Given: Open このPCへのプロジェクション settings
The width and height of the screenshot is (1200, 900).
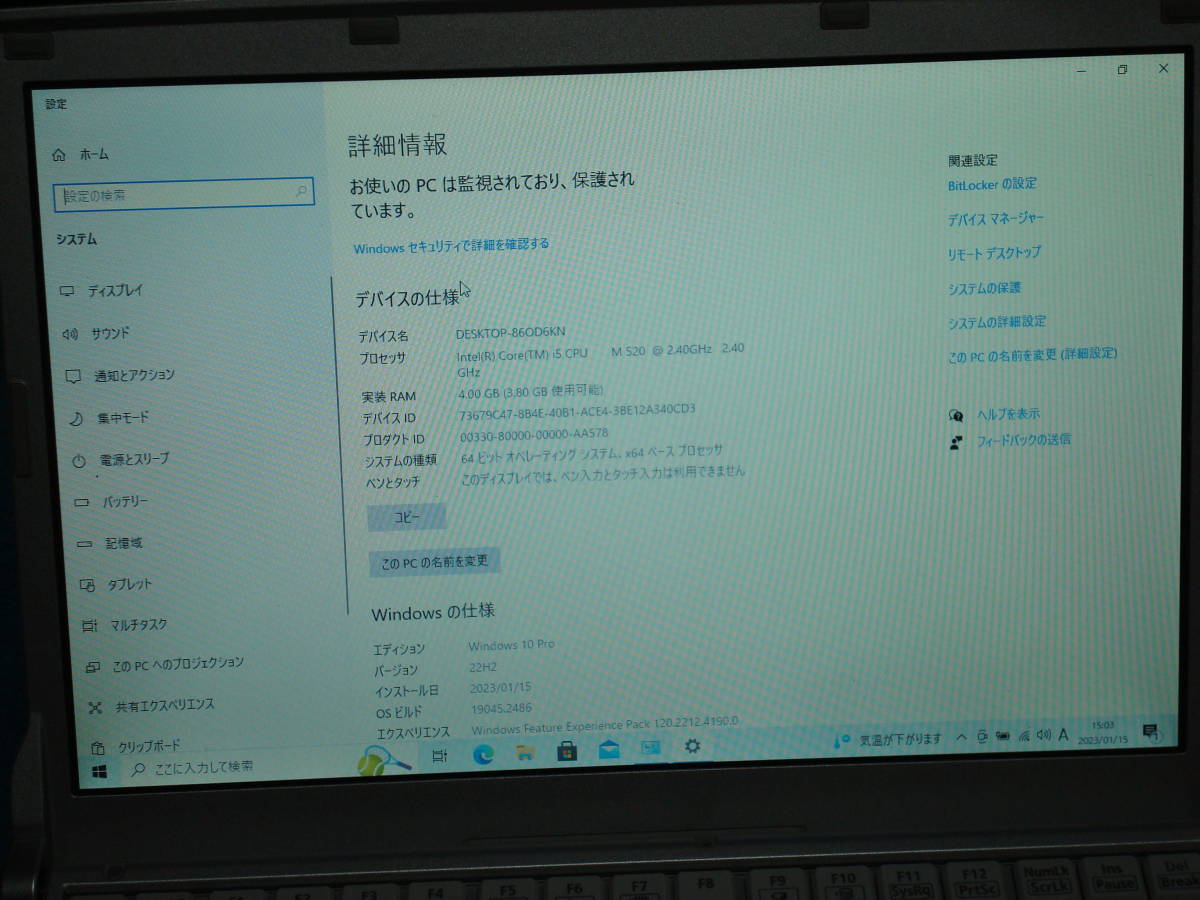Looking at the screenshot, I should point(165,664).
